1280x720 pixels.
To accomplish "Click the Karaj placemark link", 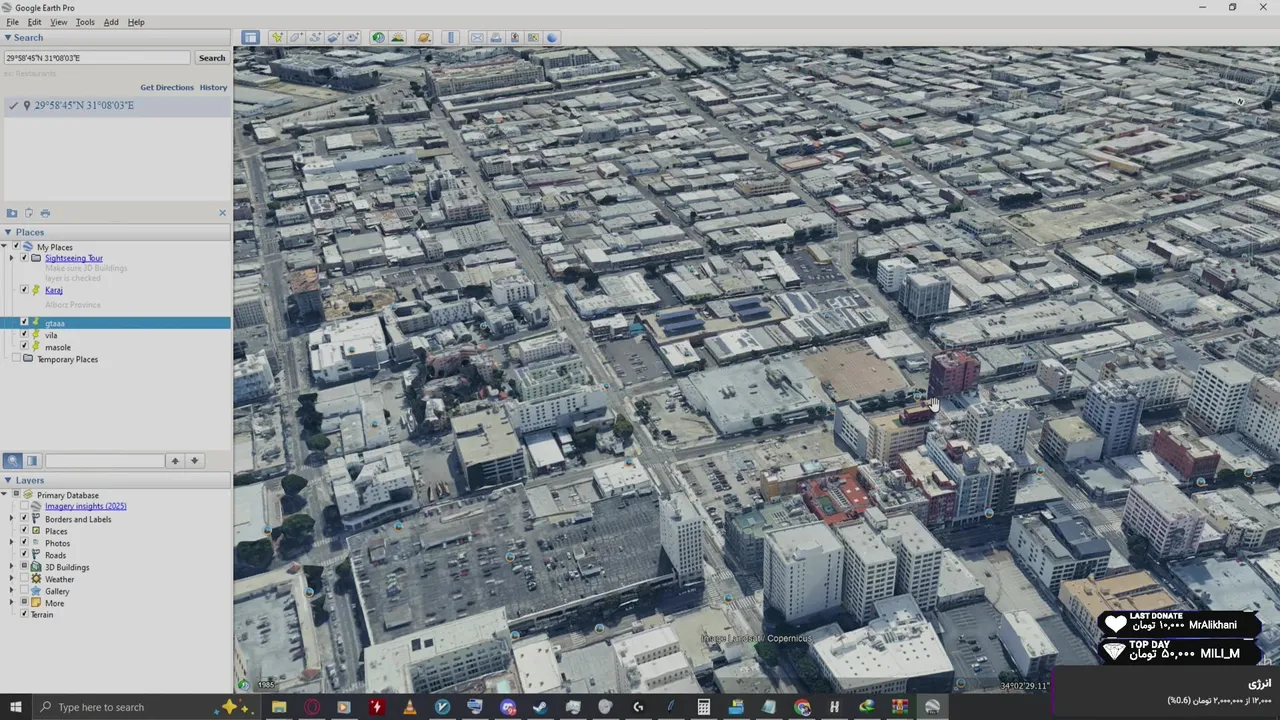I will coord(54,290).
